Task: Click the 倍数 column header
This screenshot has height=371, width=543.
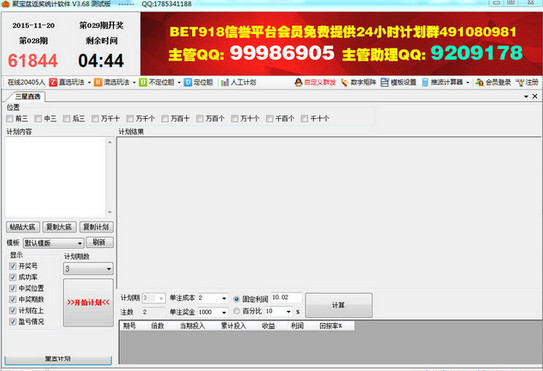Action: coord(158,326)
